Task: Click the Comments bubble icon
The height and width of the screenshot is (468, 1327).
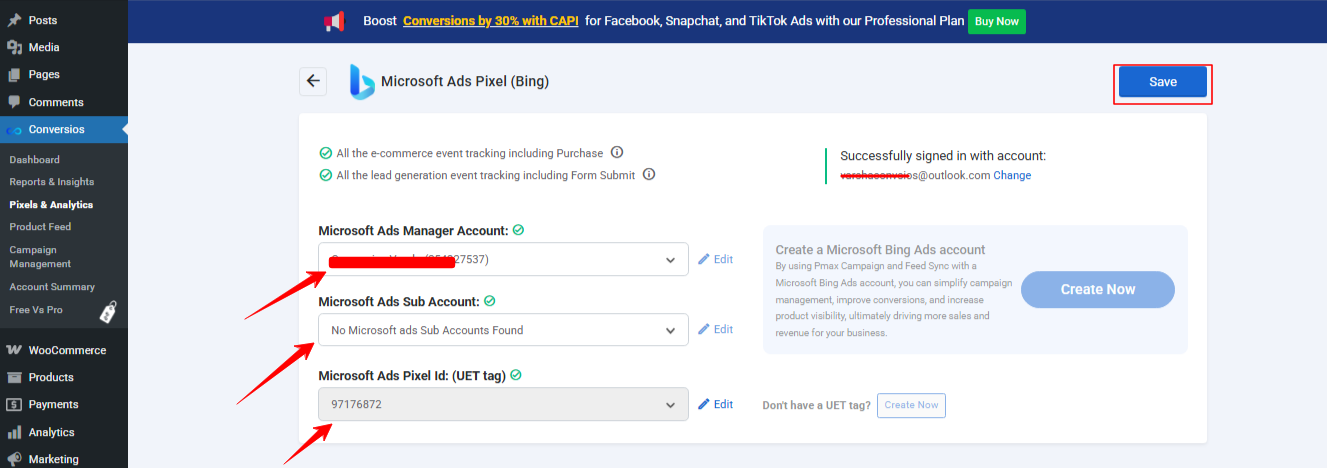Action: click(x=14, y=102)
